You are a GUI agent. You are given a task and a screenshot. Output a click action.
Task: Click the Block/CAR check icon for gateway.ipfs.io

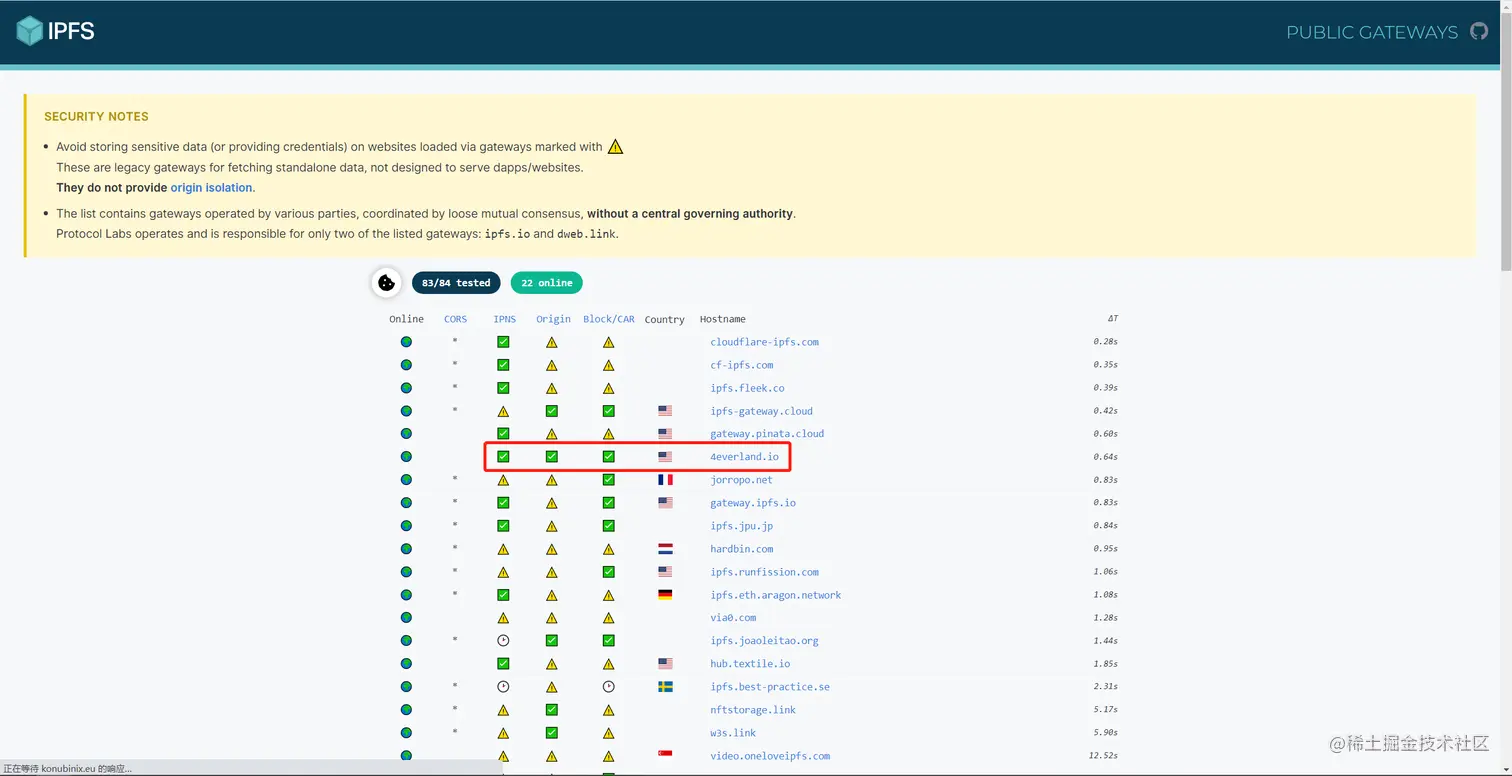609,503
